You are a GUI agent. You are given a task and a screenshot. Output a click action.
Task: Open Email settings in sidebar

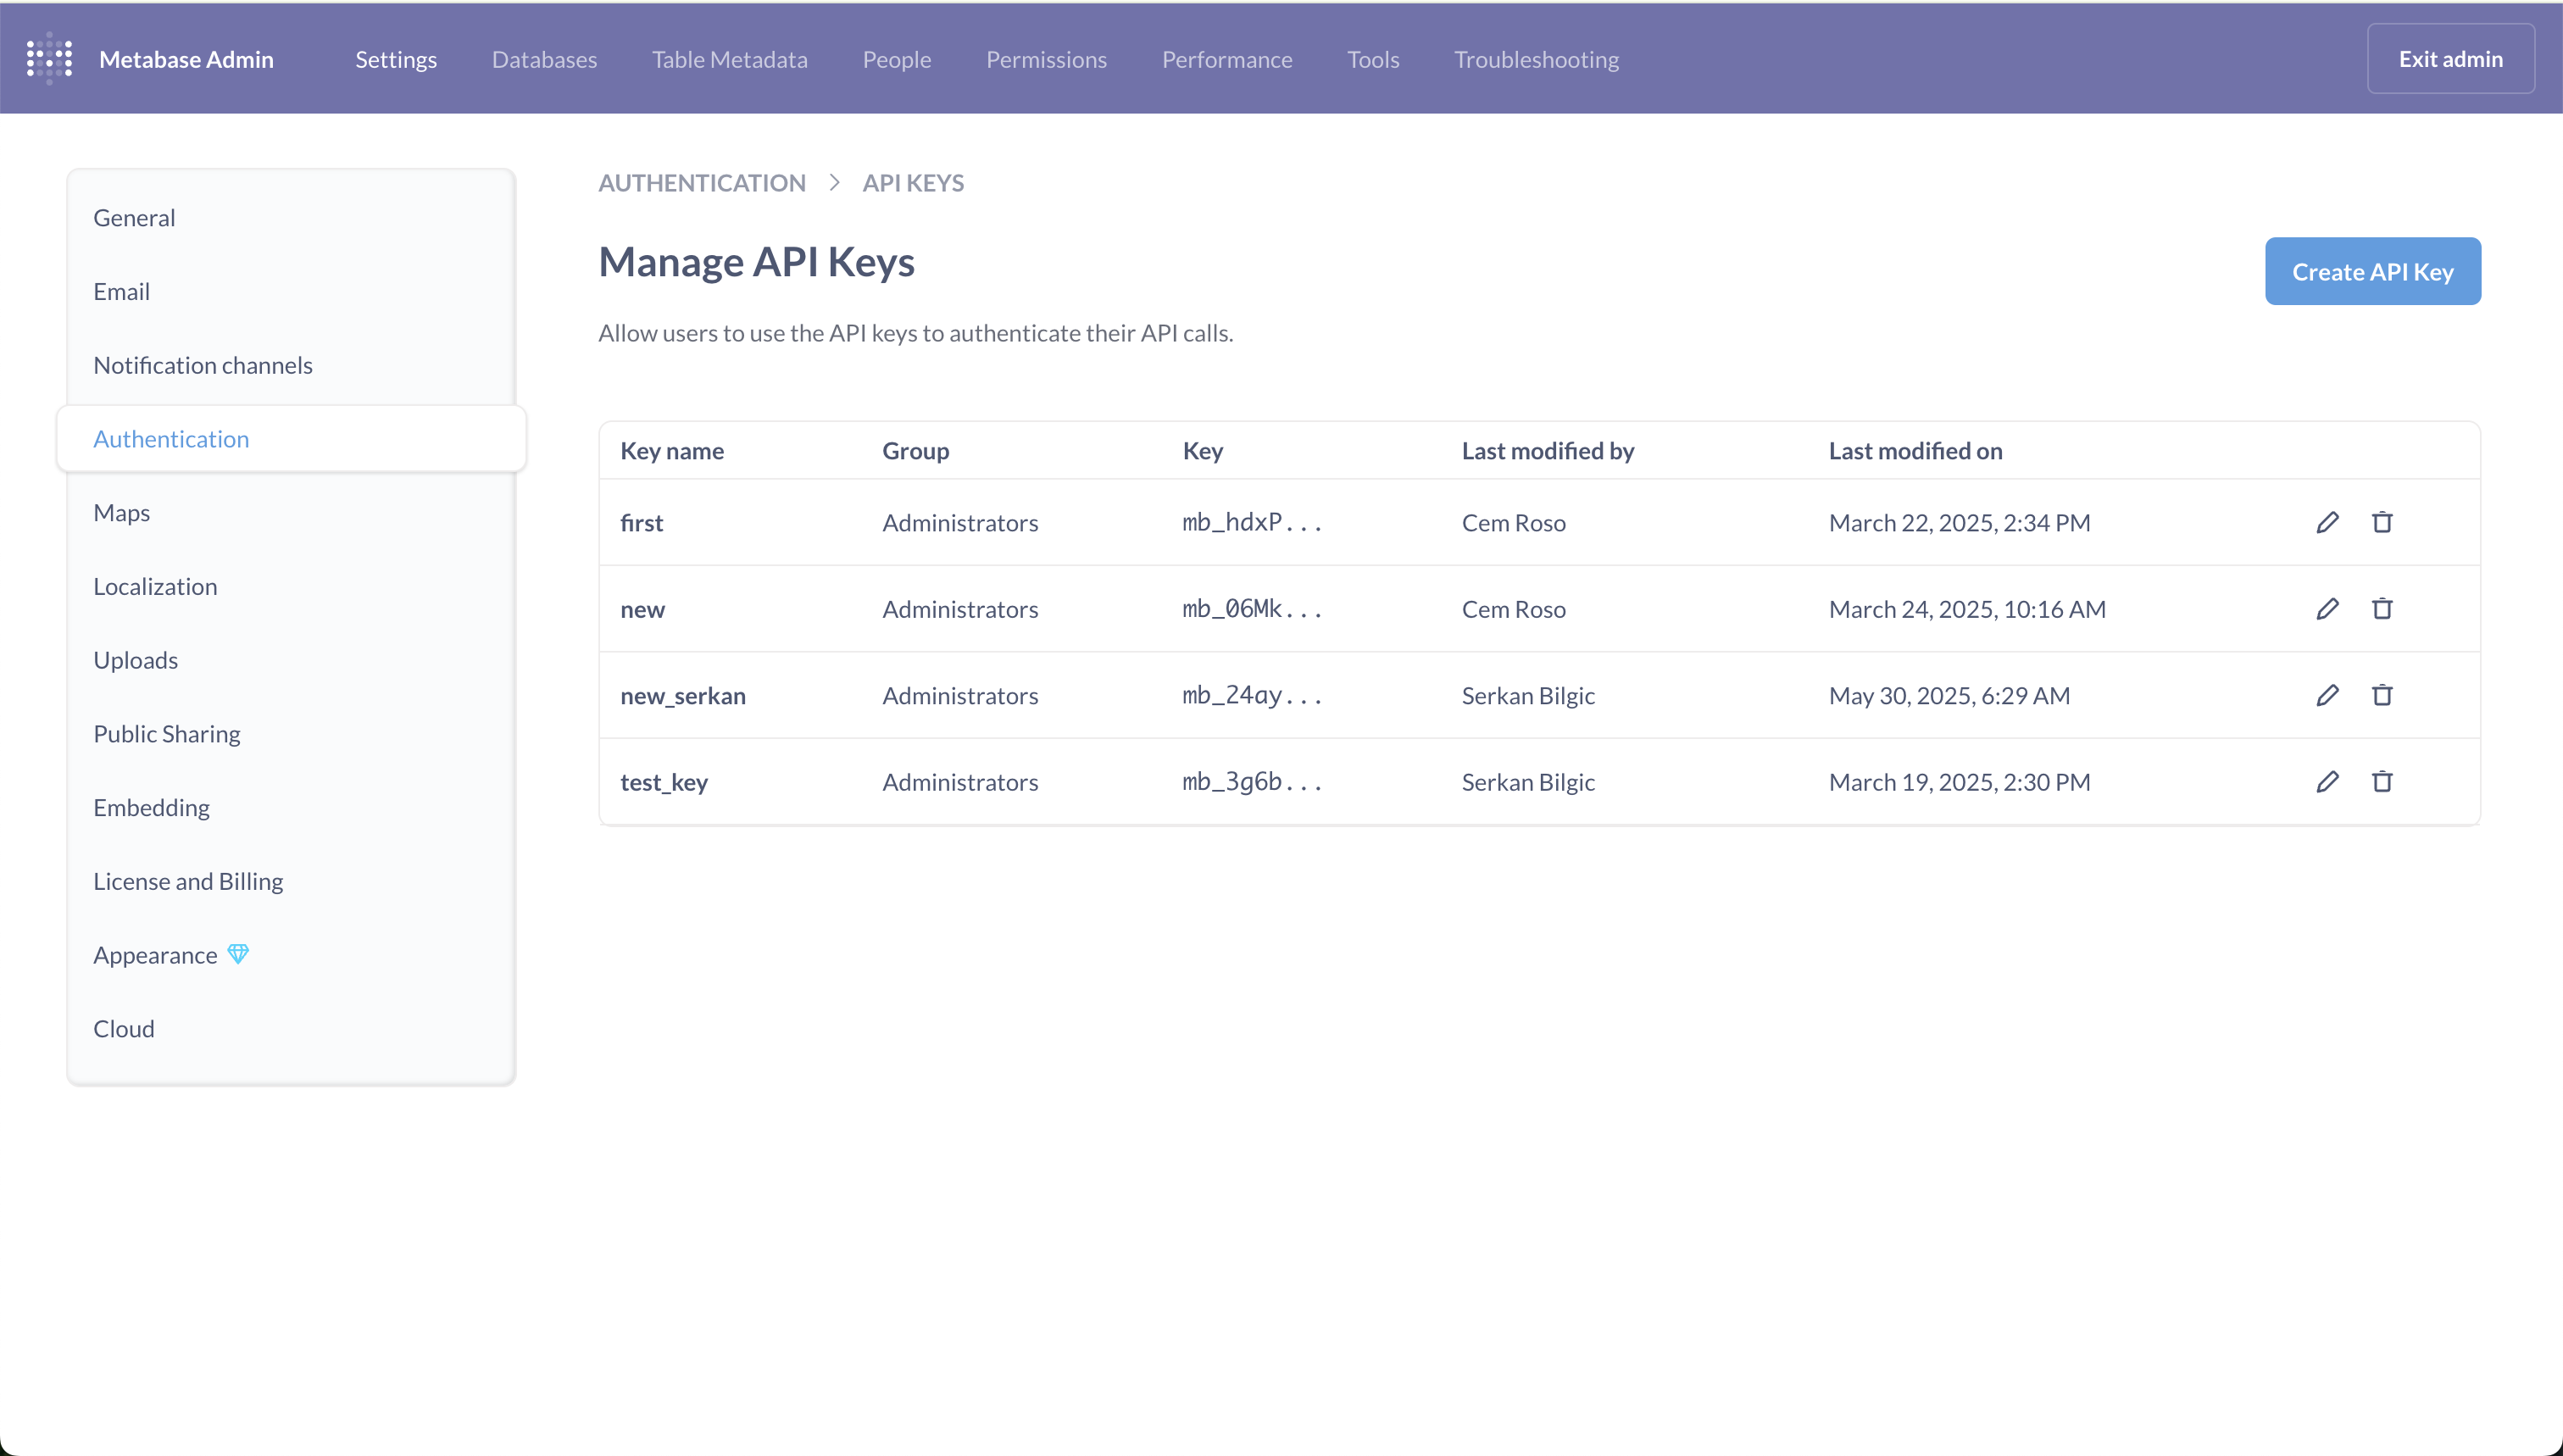pyautogui.click(x=291, y=291)
